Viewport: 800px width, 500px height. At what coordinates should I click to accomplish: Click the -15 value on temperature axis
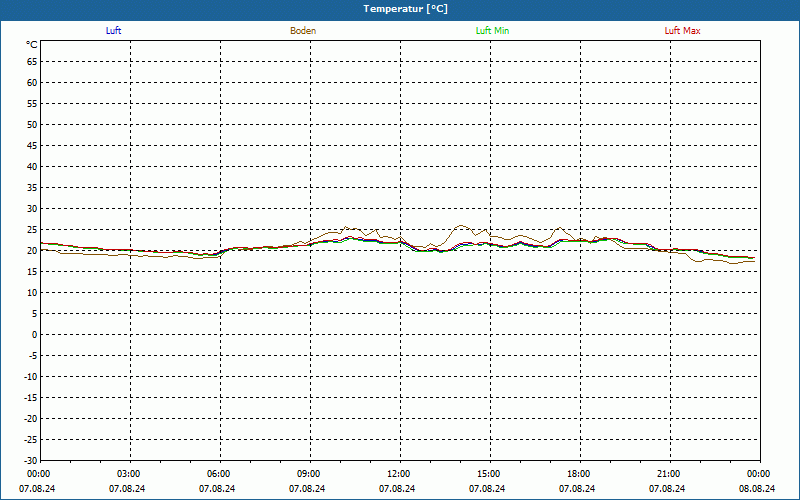point(31,397)
